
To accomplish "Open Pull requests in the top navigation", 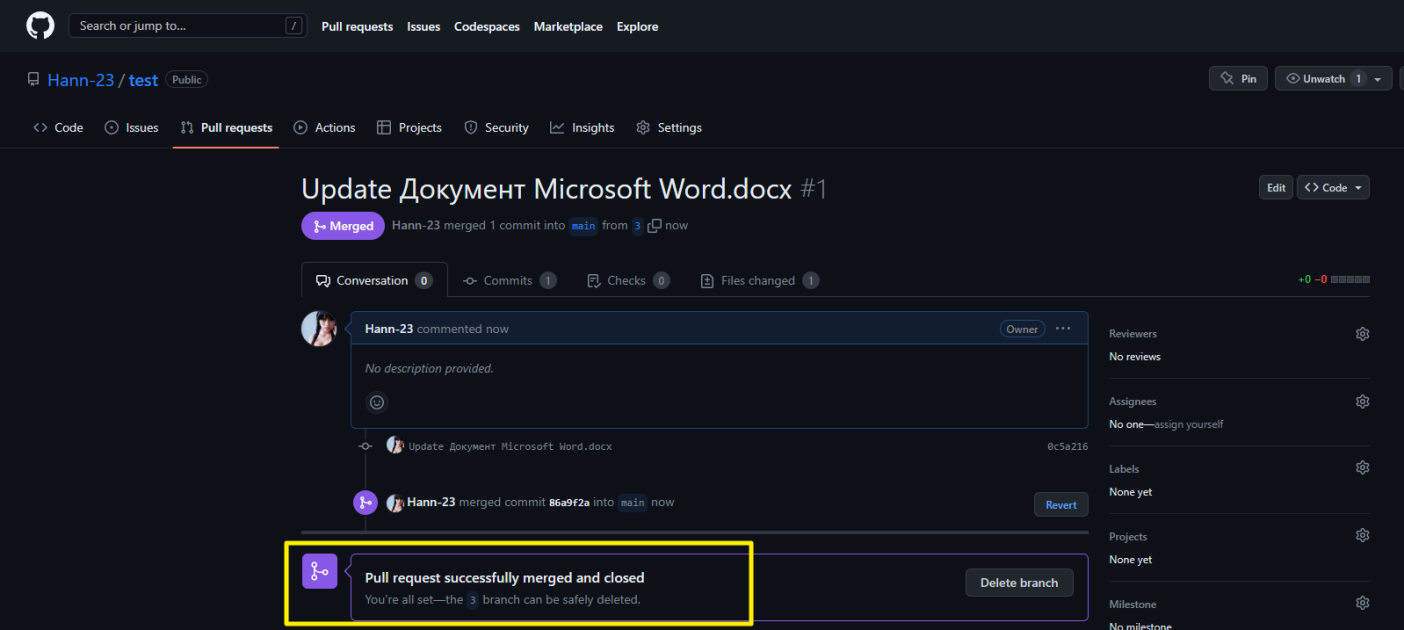I will [x=357, y=27].
